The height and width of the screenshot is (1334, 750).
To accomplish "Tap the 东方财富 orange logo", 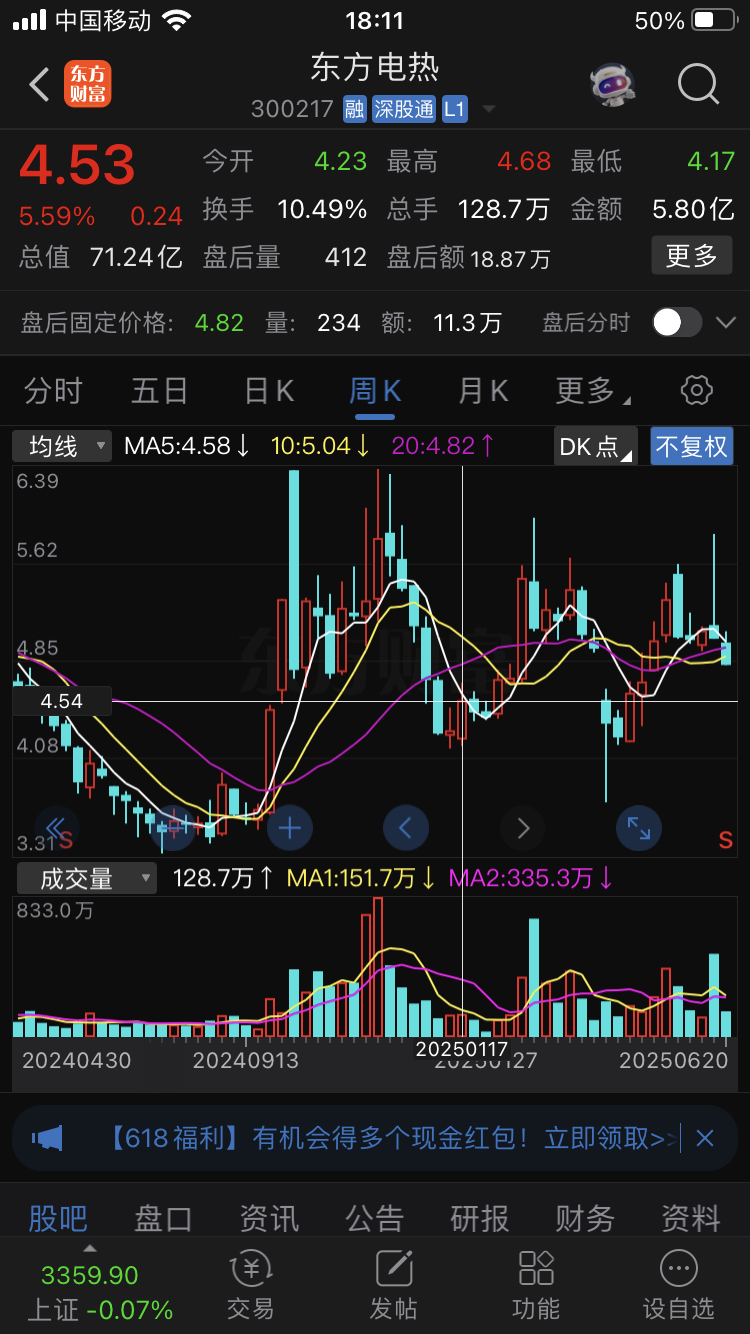I will [x=87, y=84].
